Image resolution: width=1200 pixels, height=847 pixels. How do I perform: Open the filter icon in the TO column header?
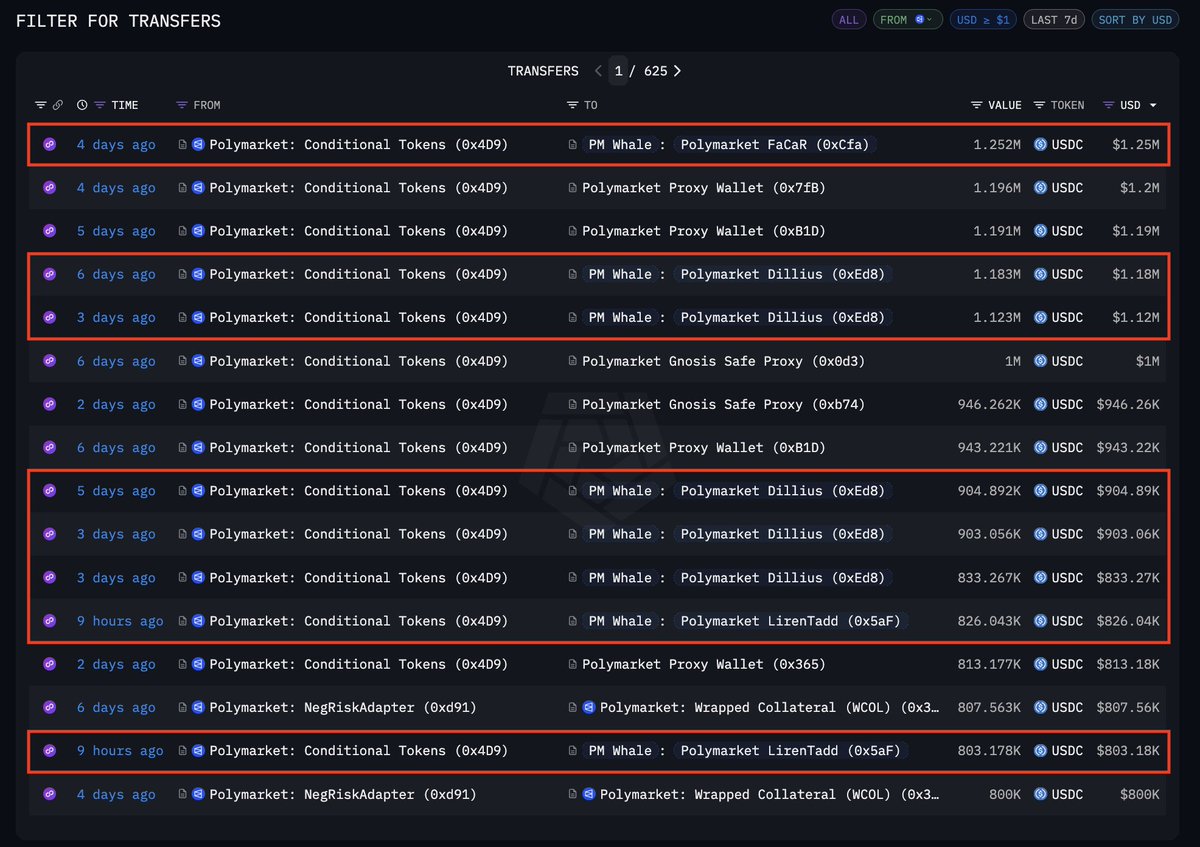[x=572, y=105]
